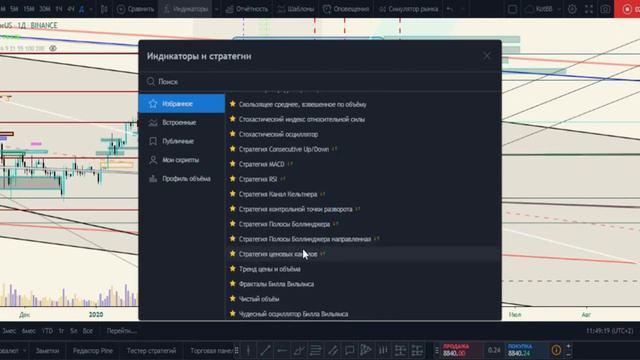
Task: Unfavorite star for Стохастический индекс относительной силы
Action: (233, 119)
